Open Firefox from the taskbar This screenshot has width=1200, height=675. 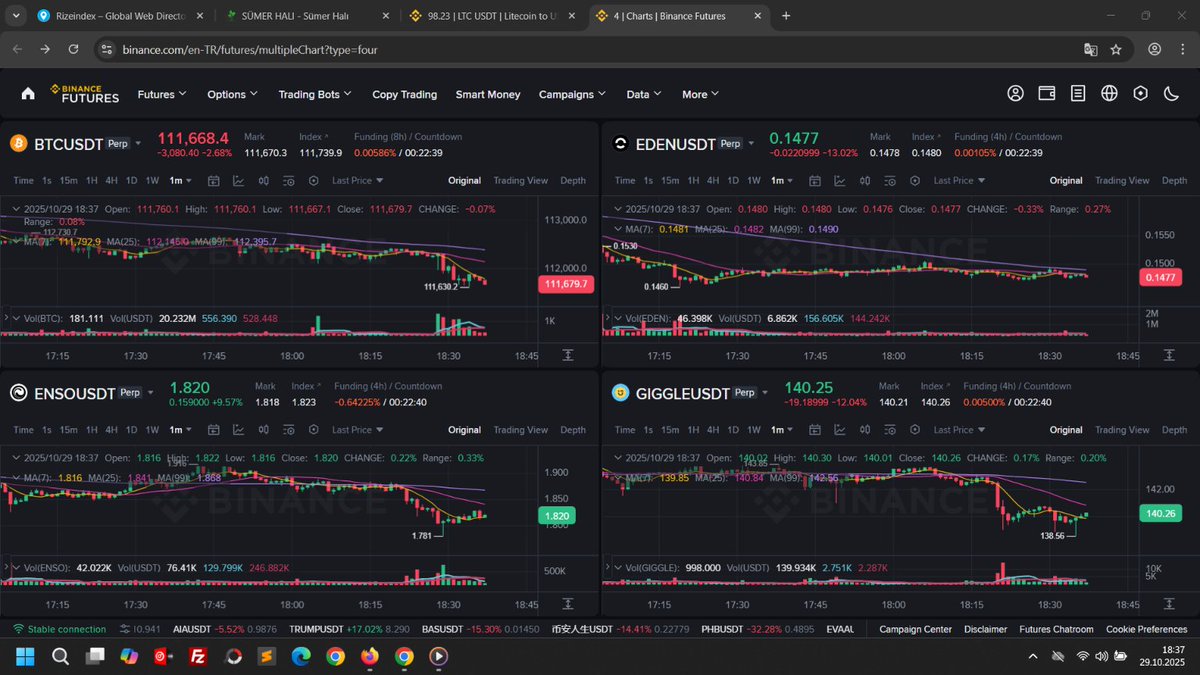(370, 656)
